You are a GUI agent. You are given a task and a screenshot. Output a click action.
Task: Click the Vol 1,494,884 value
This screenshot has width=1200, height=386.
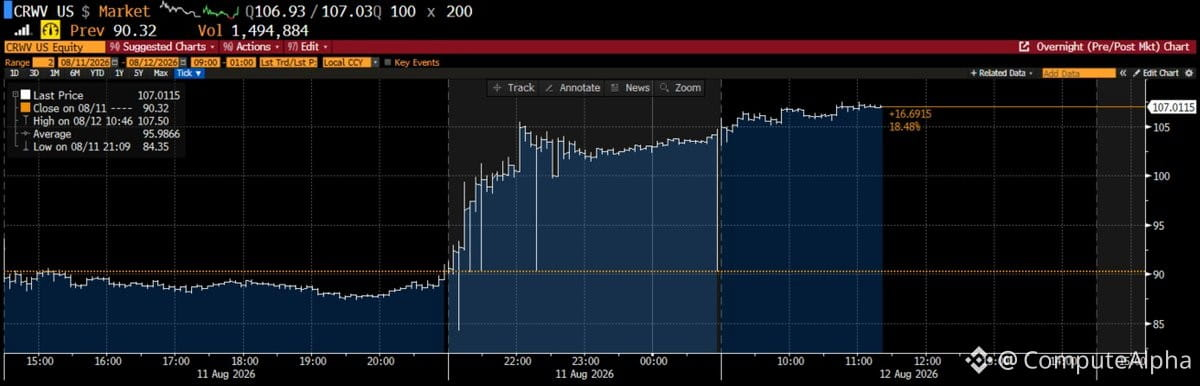click(x=253, y=31)
